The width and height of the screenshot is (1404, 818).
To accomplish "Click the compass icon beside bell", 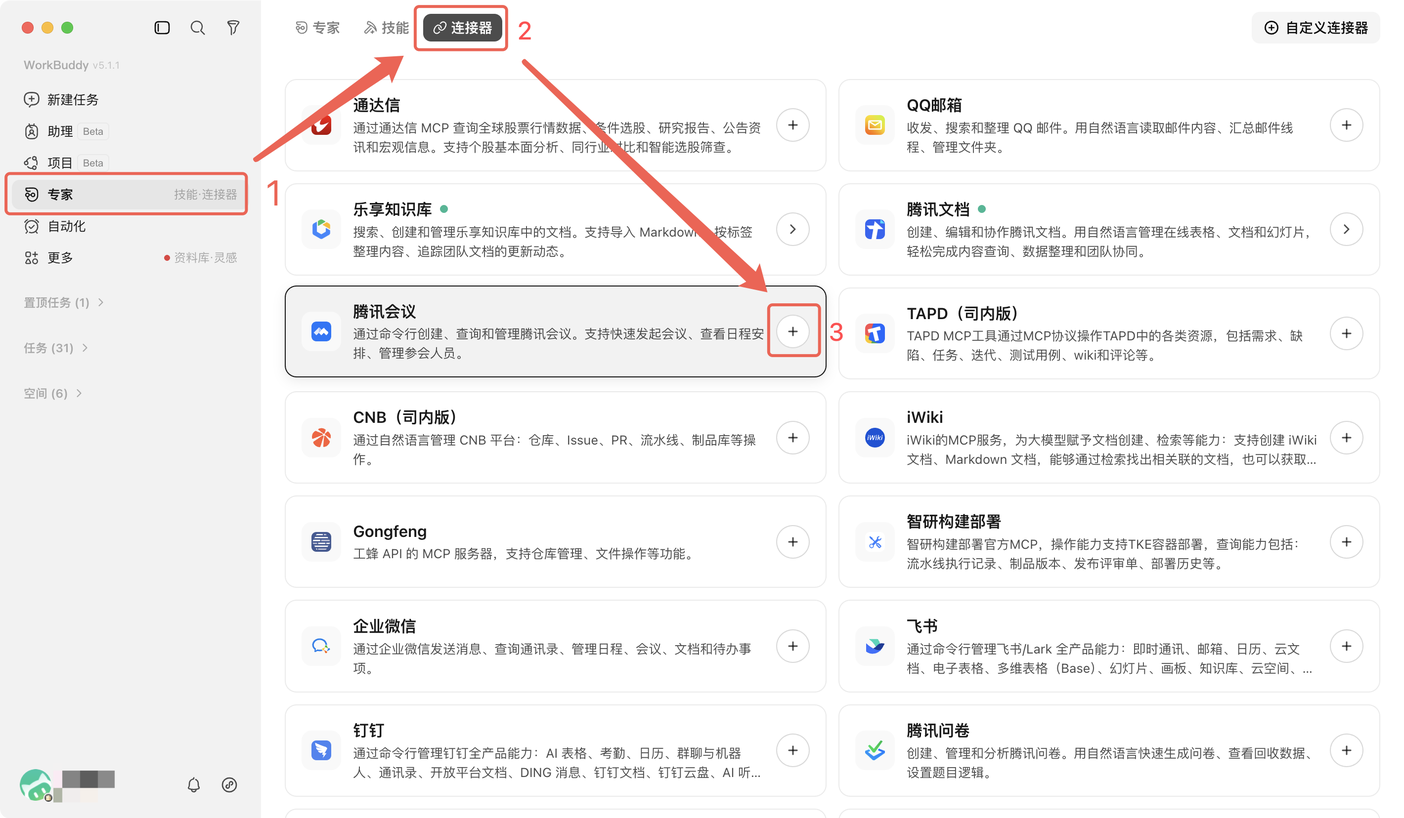I will pos(229,785).
